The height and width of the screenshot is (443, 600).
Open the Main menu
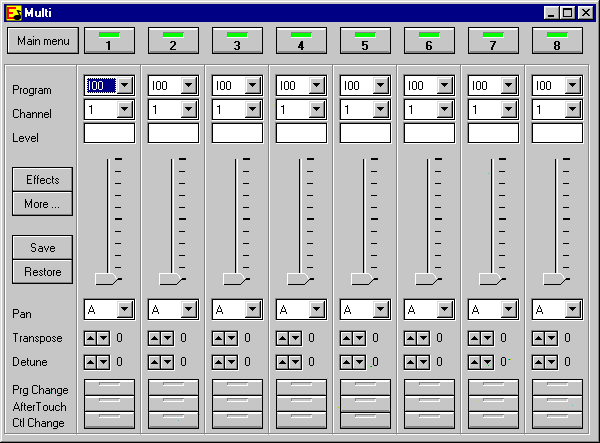pos(43,41)
